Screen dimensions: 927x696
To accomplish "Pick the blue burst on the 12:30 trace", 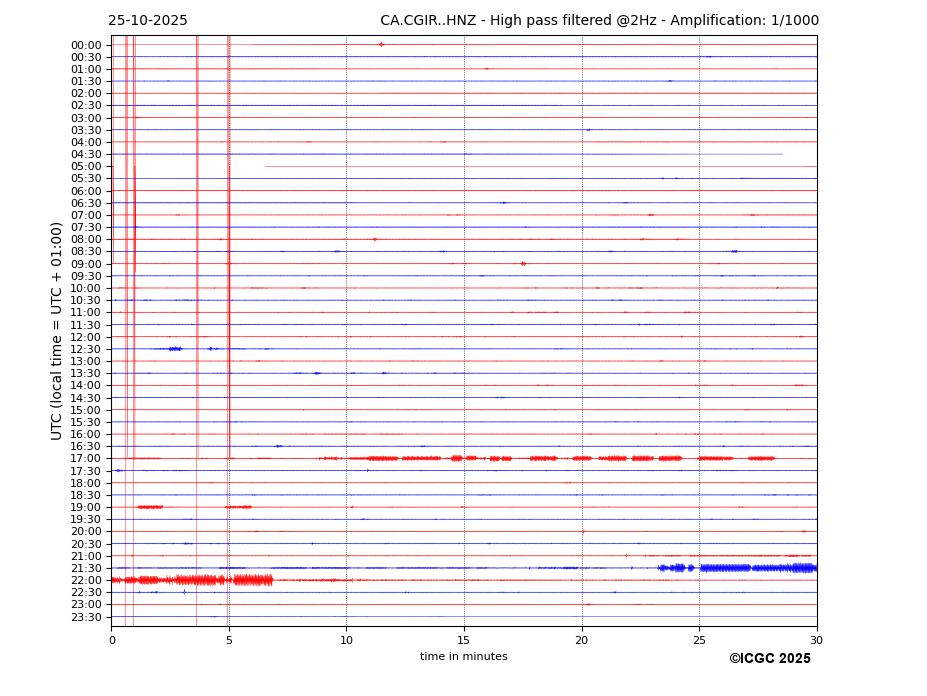I will click(175, 349).
